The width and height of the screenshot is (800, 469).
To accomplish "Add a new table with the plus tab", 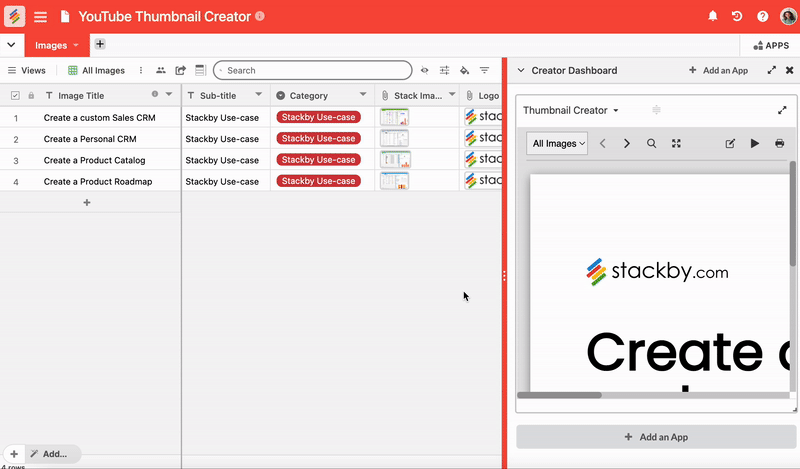I will 100,44.
